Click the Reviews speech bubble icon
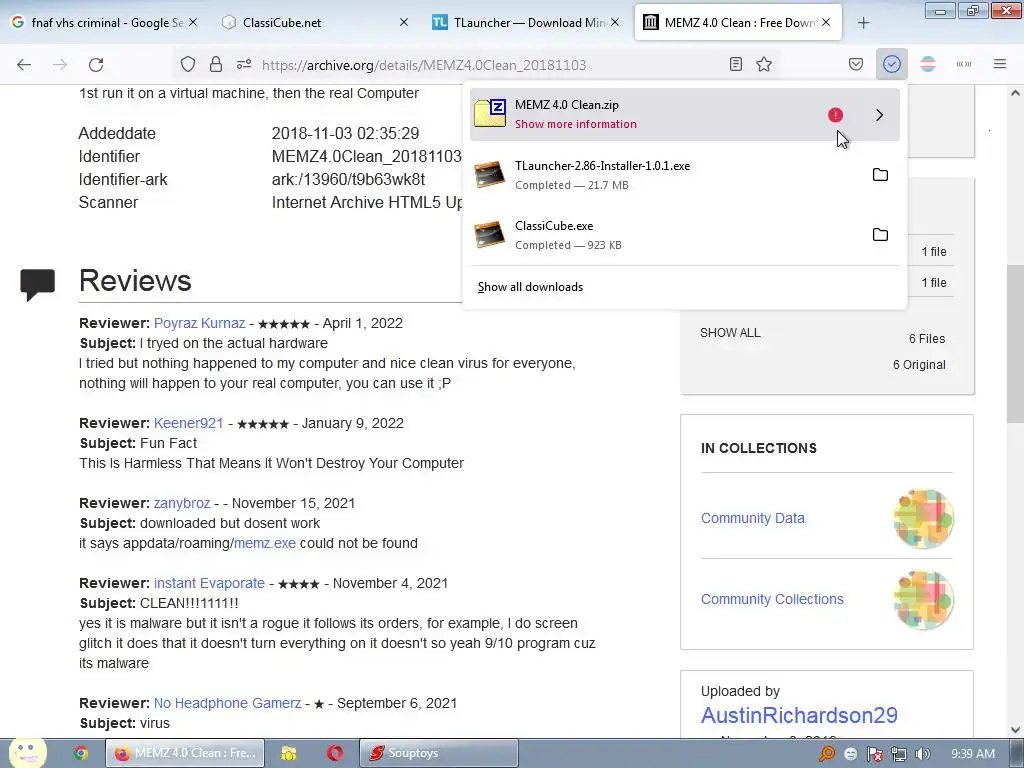The width and height of the screenshot is (1024, 768). coord(37,285)
